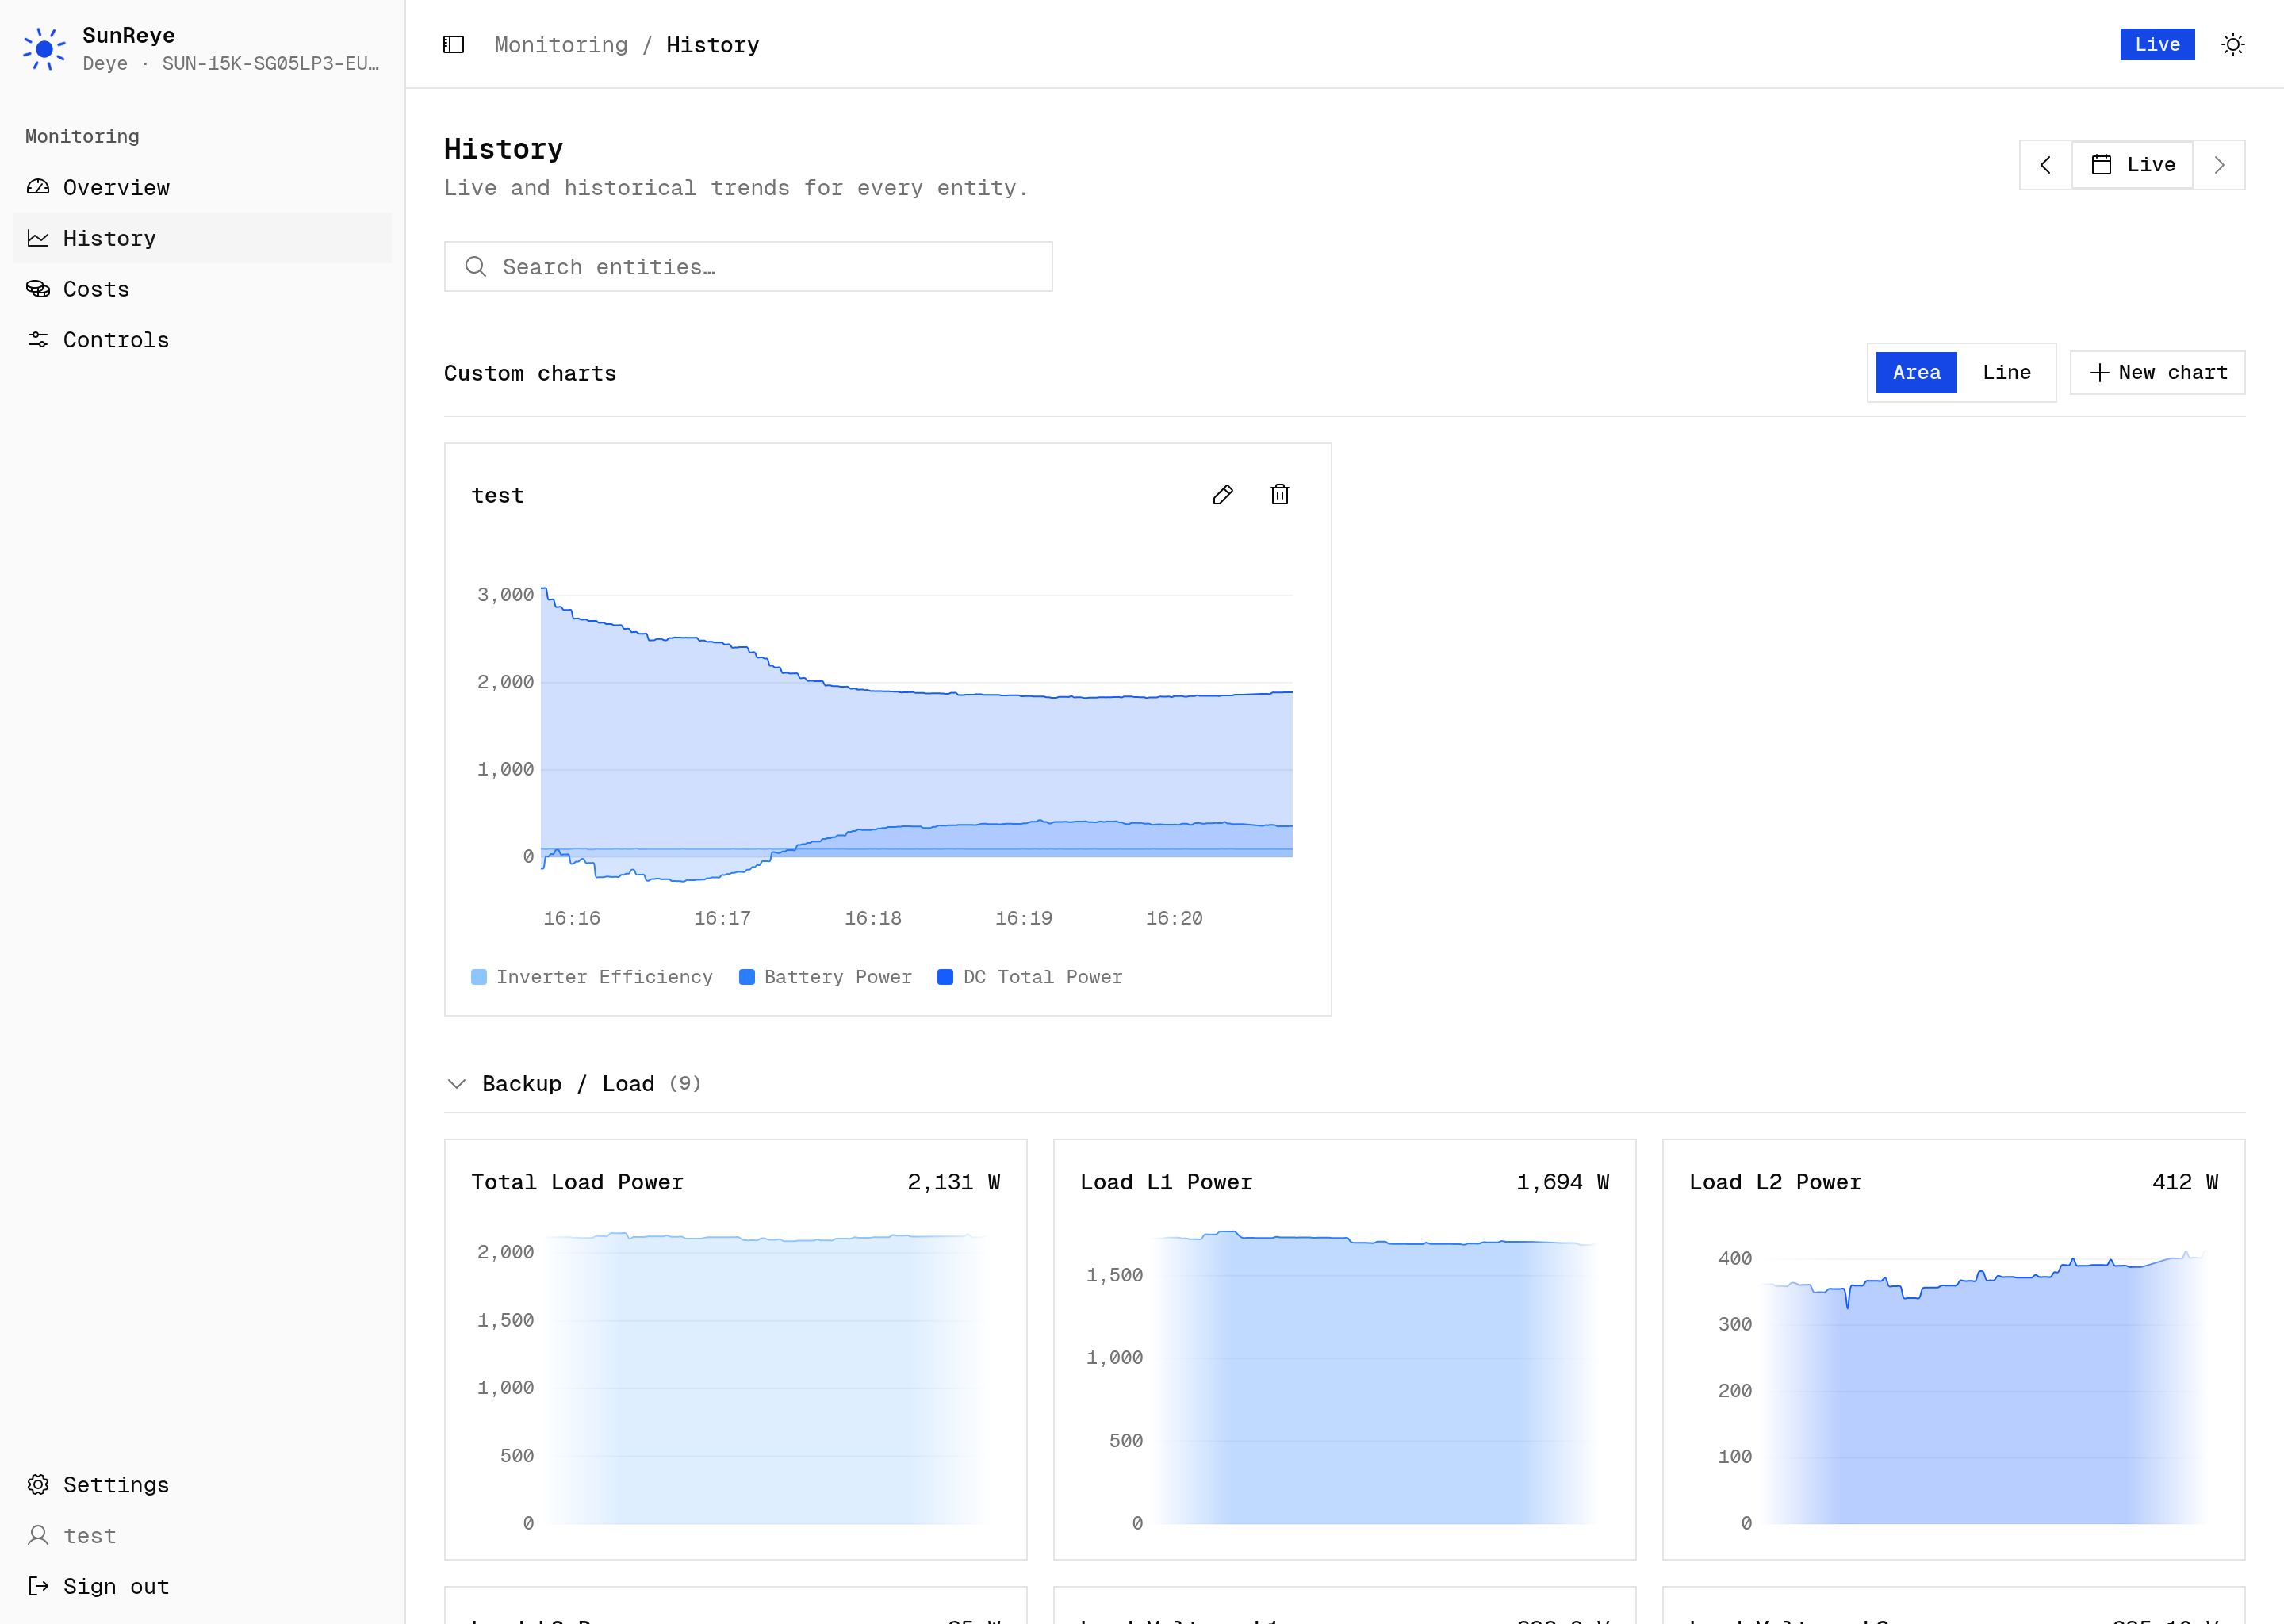This screenshot has width=2284, height=1624.
Task: Select the Area chart style
Action: click(1916, 373)
